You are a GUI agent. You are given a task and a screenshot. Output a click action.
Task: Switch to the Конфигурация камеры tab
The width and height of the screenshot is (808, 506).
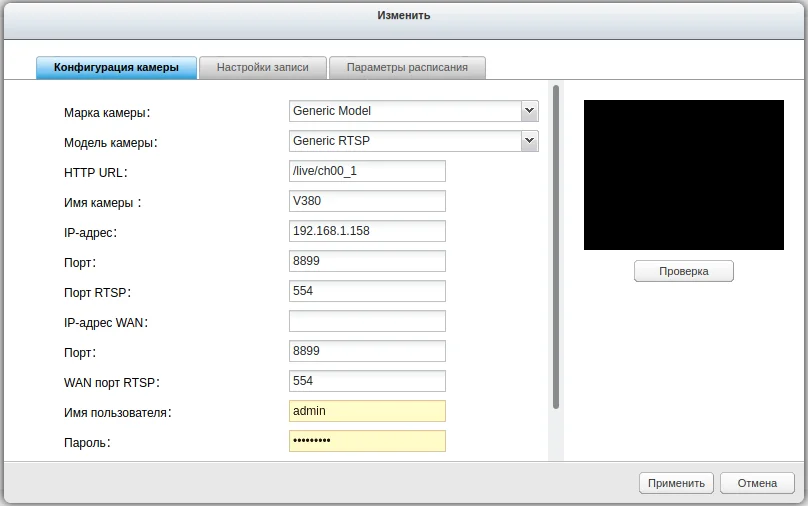point(116,68)
